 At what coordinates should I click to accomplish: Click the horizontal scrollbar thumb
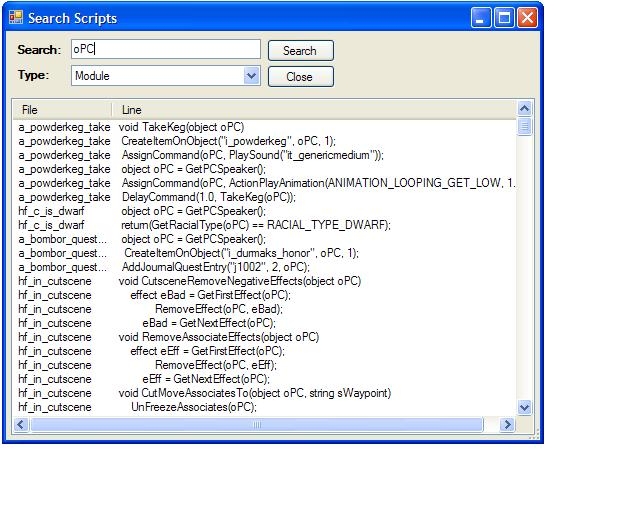click(x=256, y=425)
